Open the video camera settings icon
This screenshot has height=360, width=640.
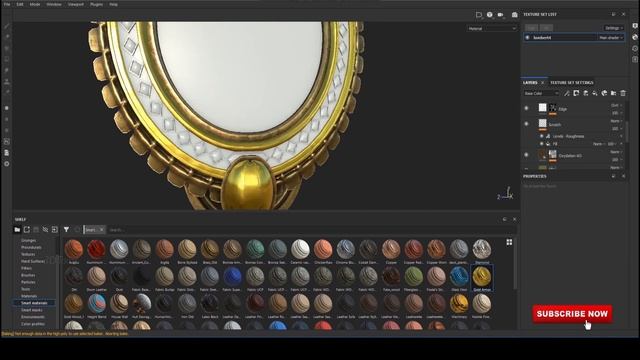(x=500, y=15)
